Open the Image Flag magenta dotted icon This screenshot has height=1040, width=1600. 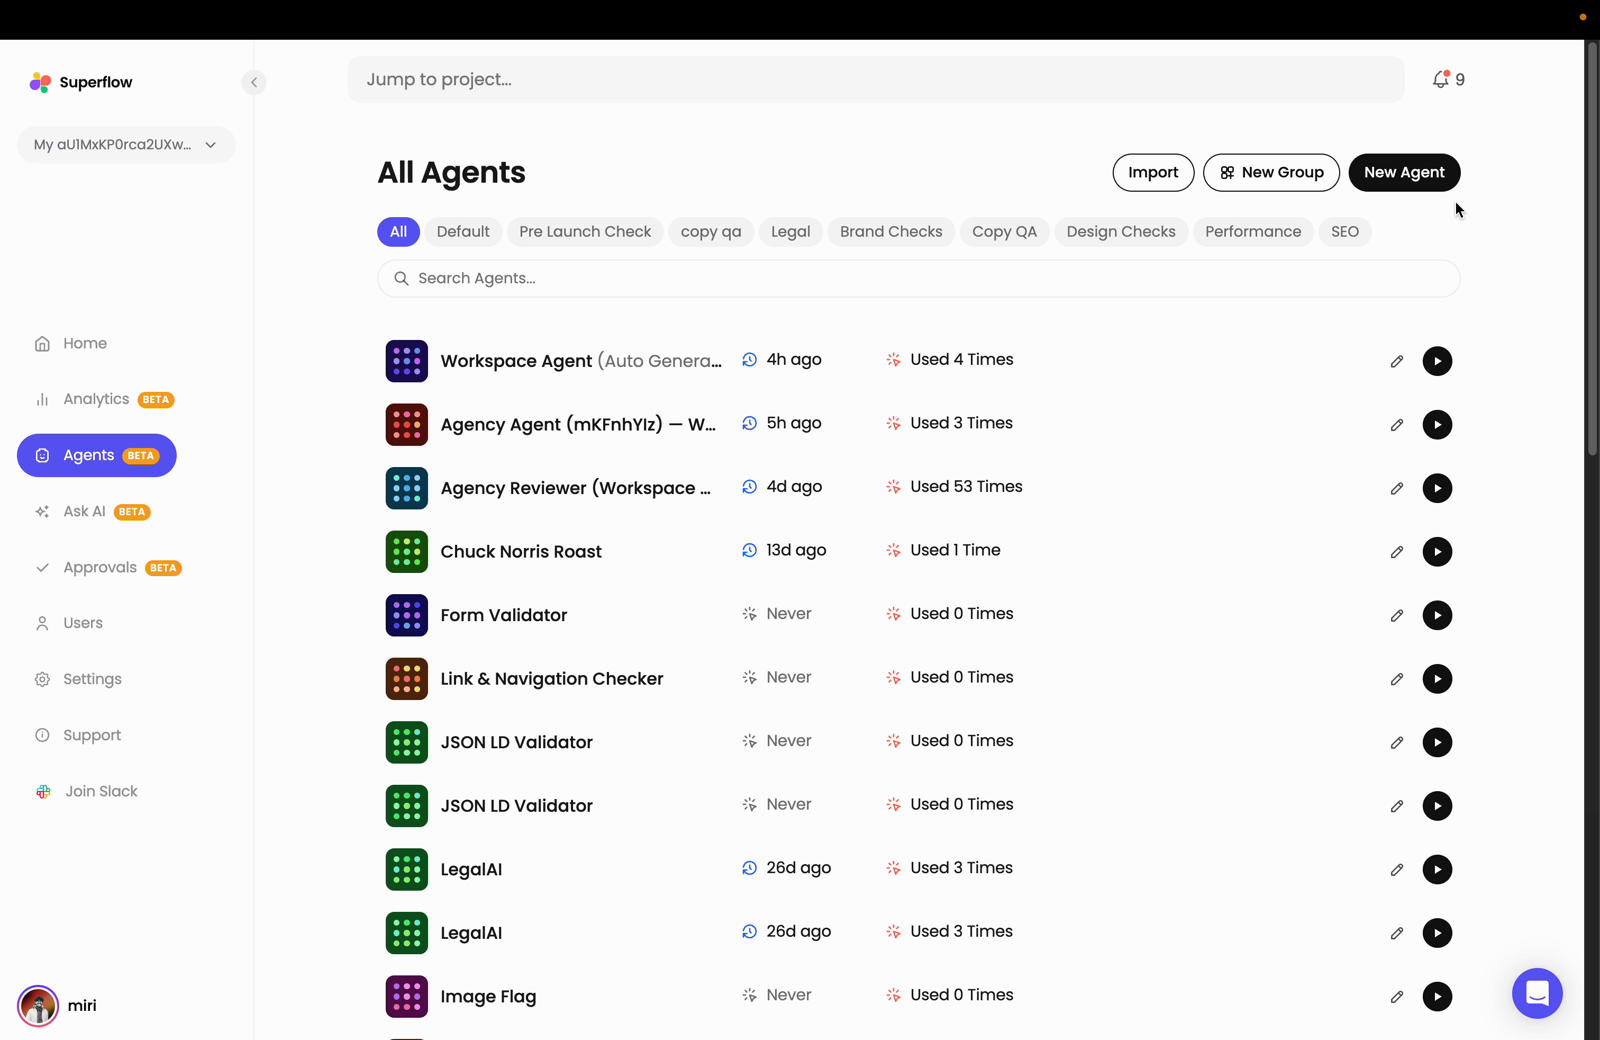407,996
